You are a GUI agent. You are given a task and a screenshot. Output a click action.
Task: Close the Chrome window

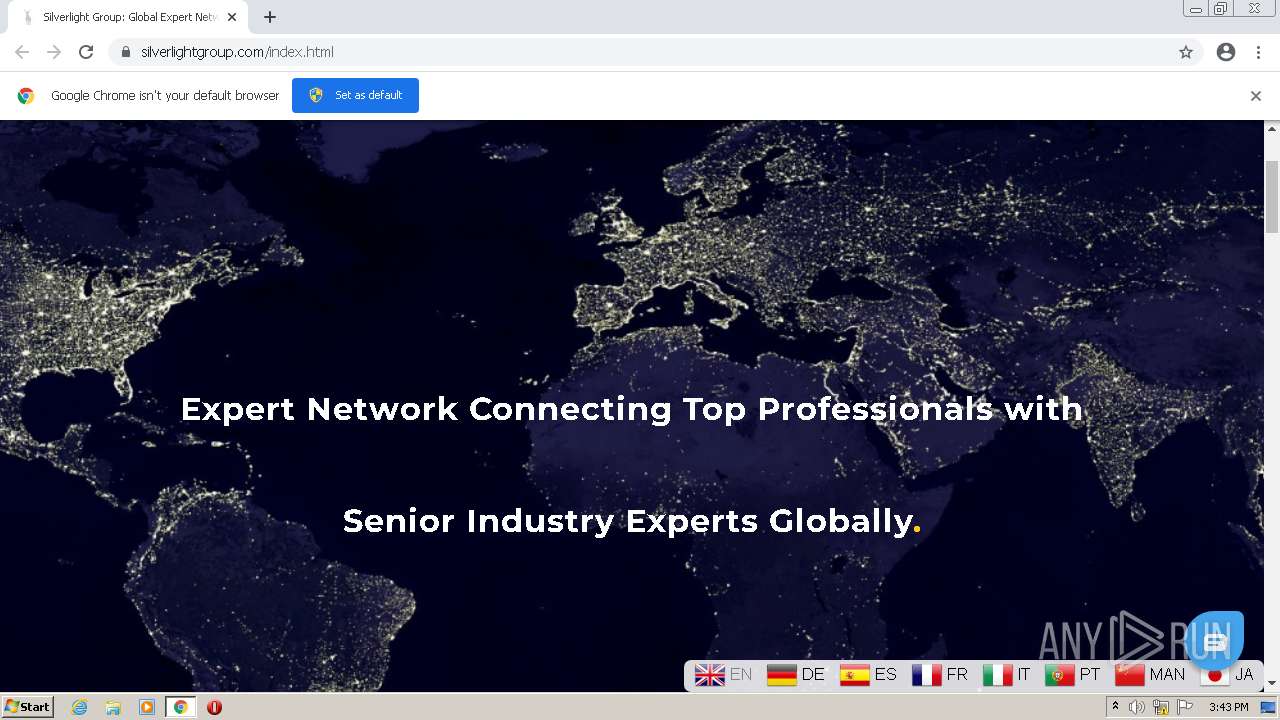[1254, 9]
